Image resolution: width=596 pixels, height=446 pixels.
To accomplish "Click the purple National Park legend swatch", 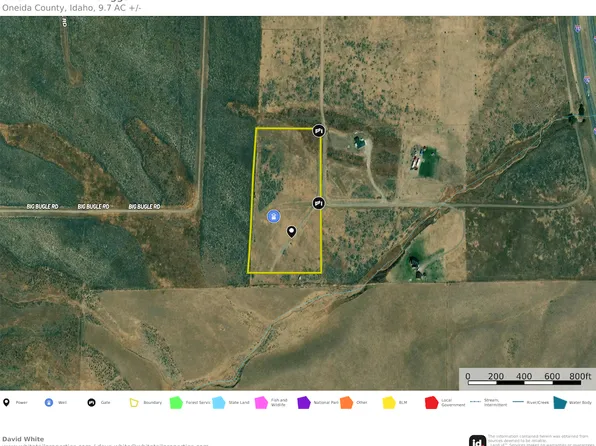I will [304, 402].
